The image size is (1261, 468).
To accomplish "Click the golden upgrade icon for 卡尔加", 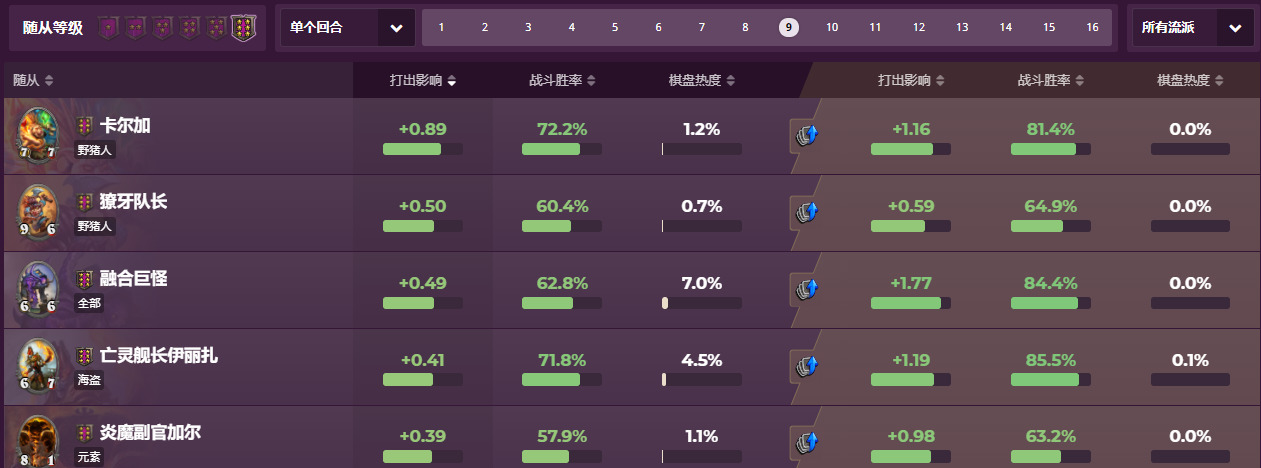I will tap(805, 134).
